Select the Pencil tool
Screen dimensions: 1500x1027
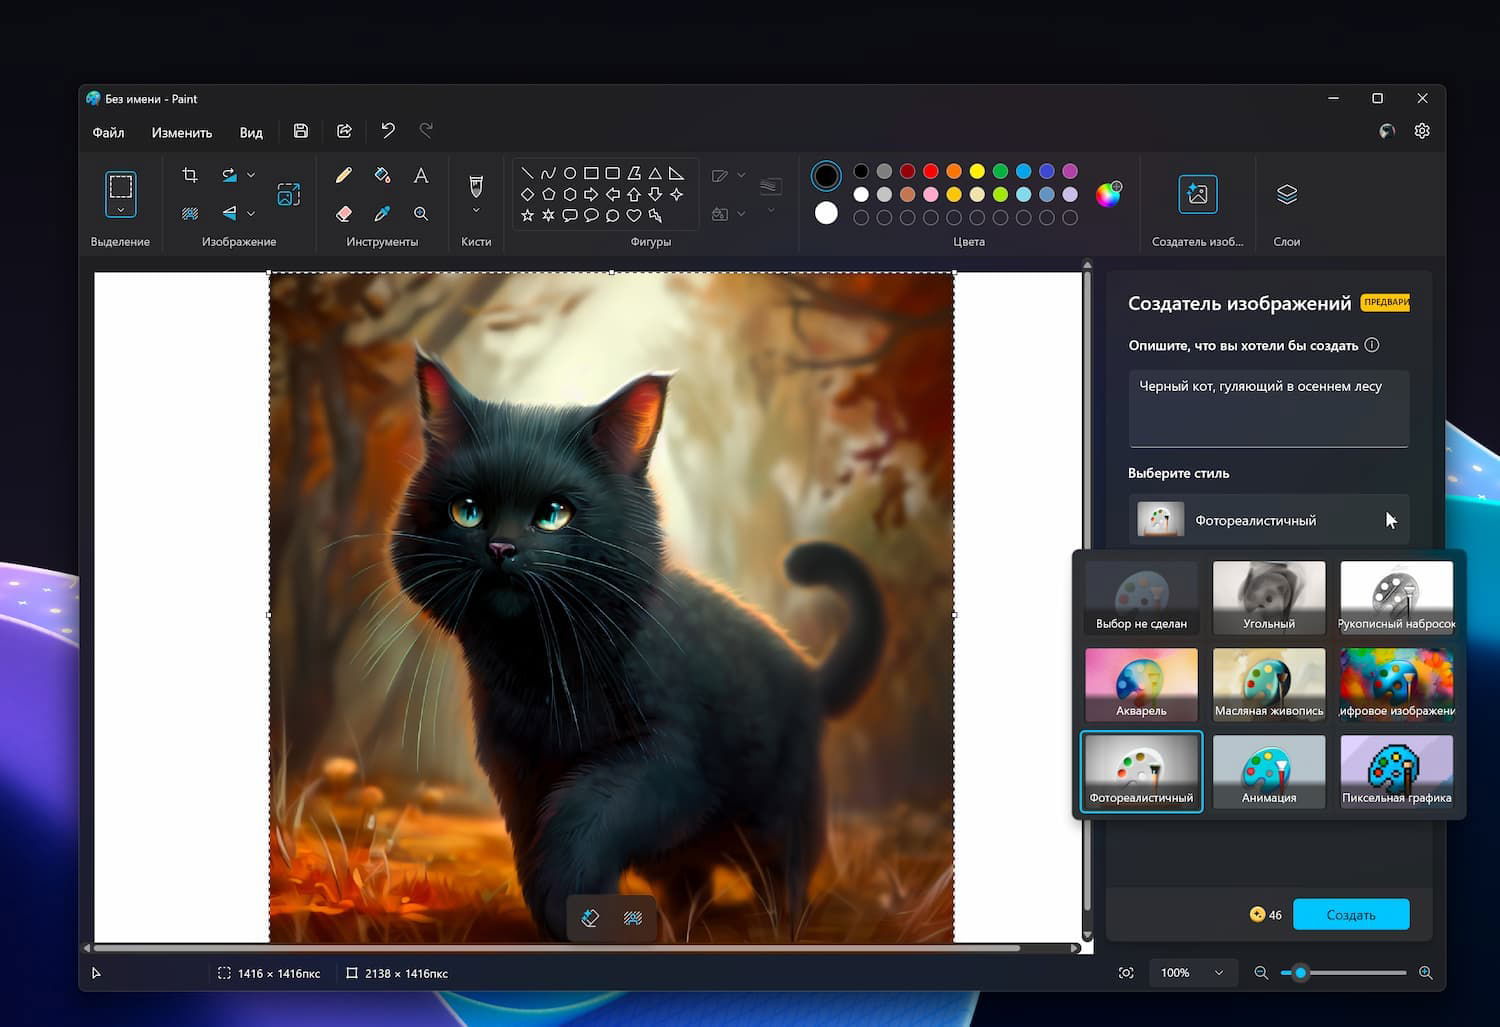pyautogui.click(x=343, y=175)
